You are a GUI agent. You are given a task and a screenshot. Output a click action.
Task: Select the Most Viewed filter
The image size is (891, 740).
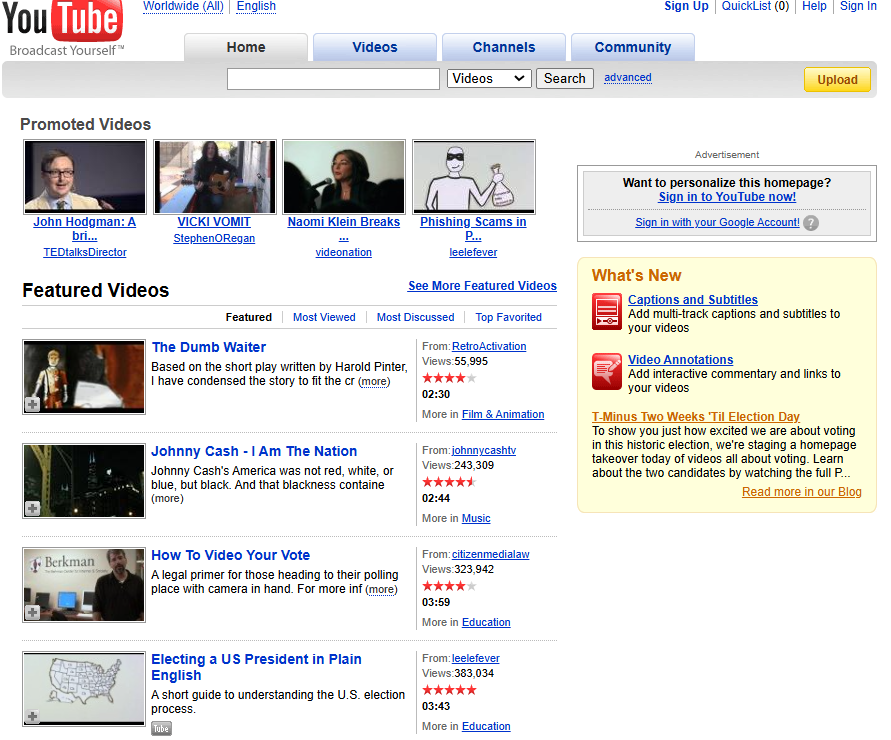click(x=324, y=317)
